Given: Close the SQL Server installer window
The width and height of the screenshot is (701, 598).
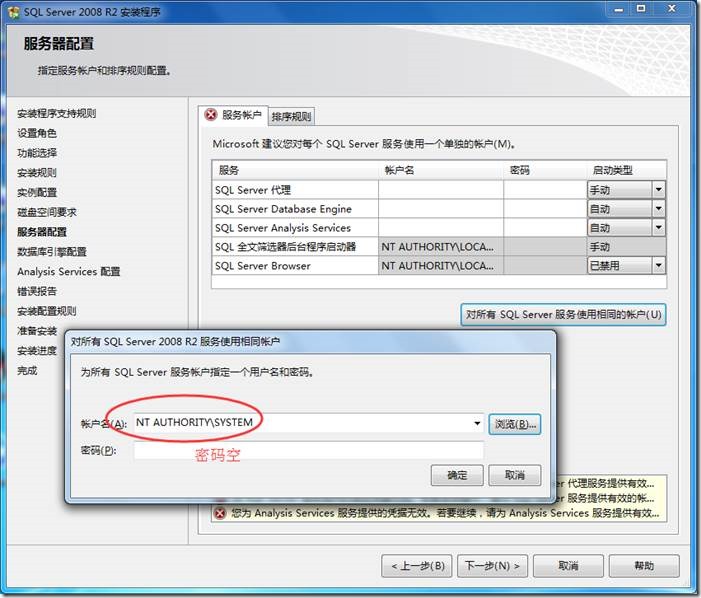Looking at the screenshot, I should click(672, 9).
